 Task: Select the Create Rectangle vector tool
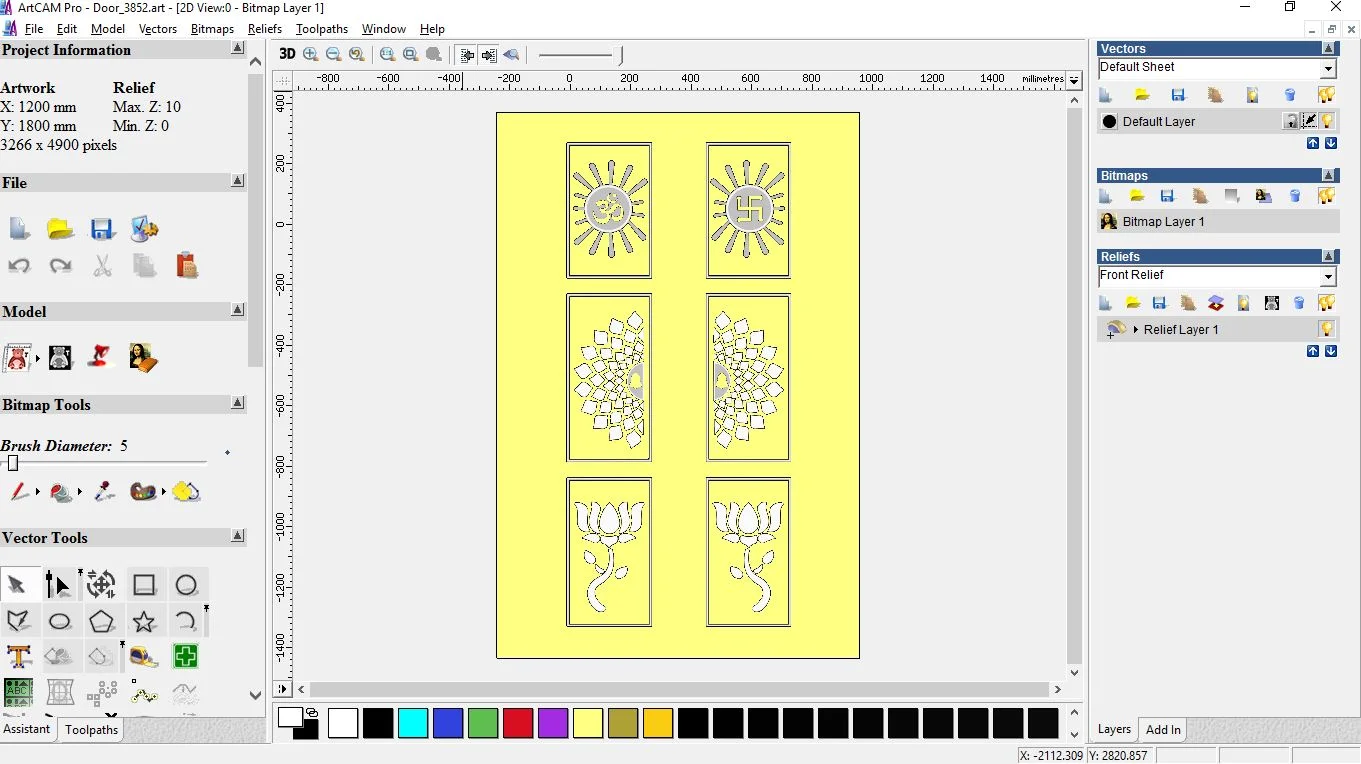click(x=144, y=585)
